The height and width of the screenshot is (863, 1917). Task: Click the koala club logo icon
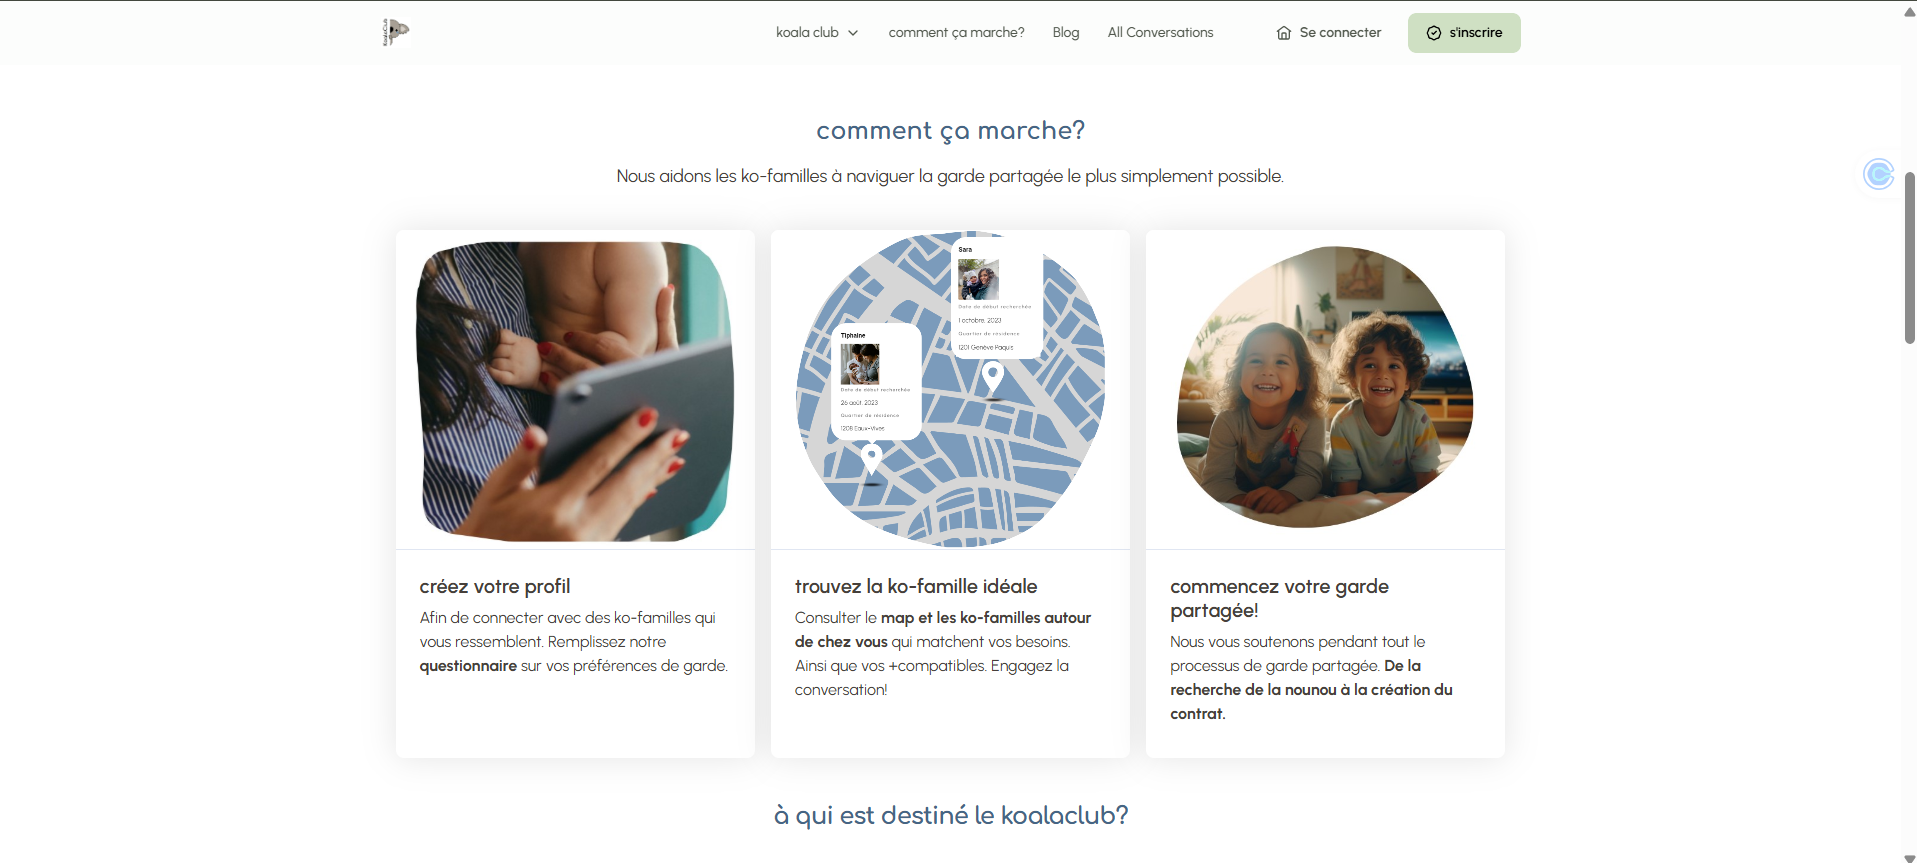[396, 32]
